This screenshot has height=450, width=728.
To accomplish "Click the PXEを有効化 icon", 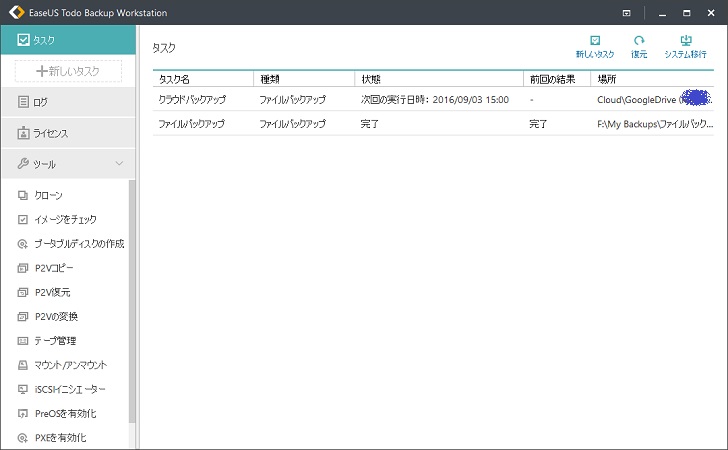I will 22,437.
